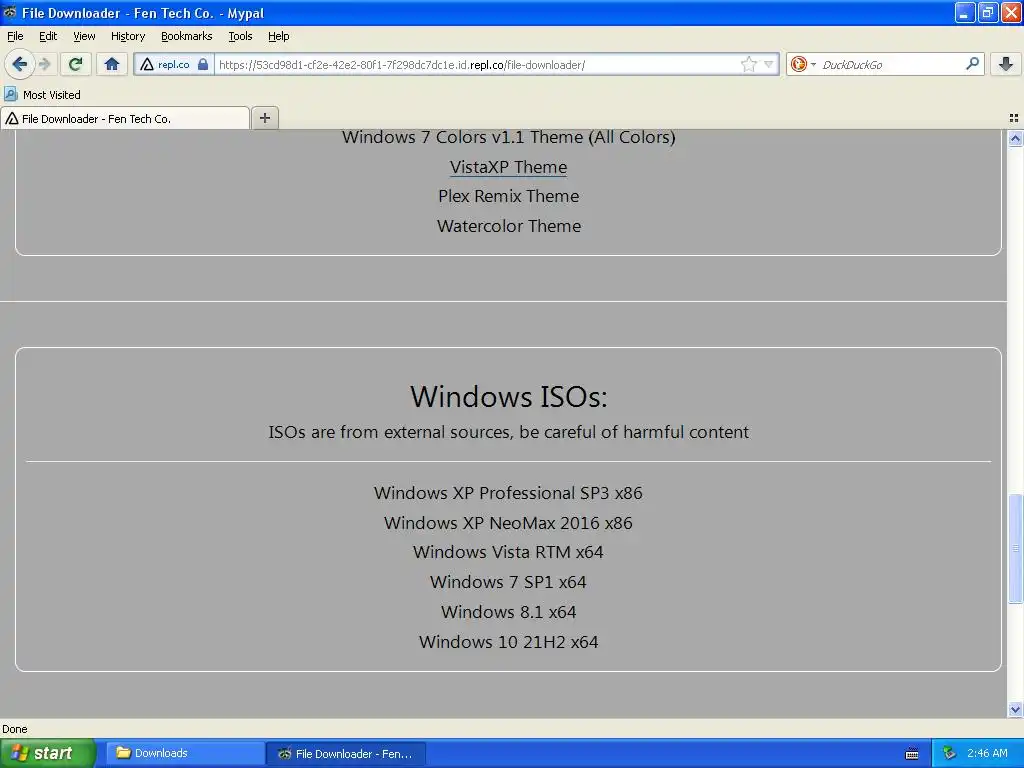The height and width of the screenshot is (768, 1024).
Task: Click the vertical scrollbar thumb
Action: (1016, 549)
